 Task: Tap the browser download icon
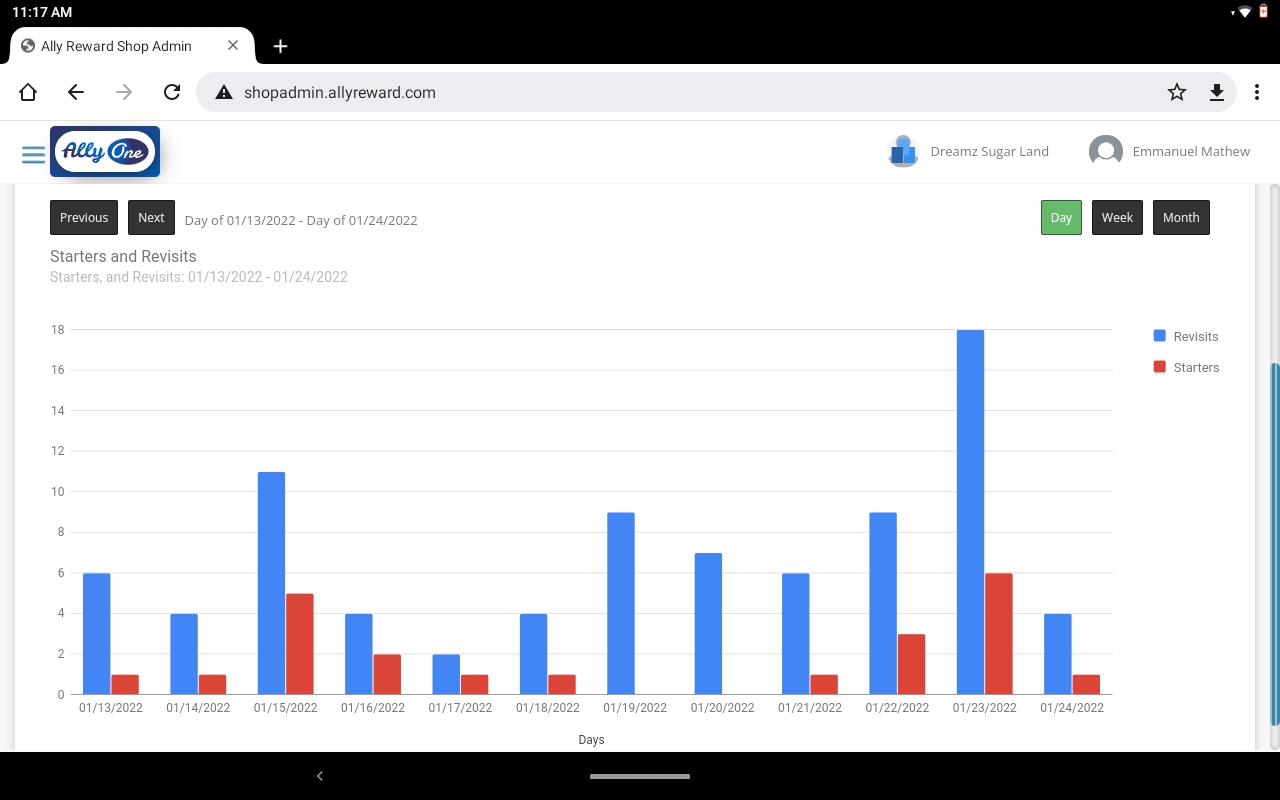coord(1217,92)
